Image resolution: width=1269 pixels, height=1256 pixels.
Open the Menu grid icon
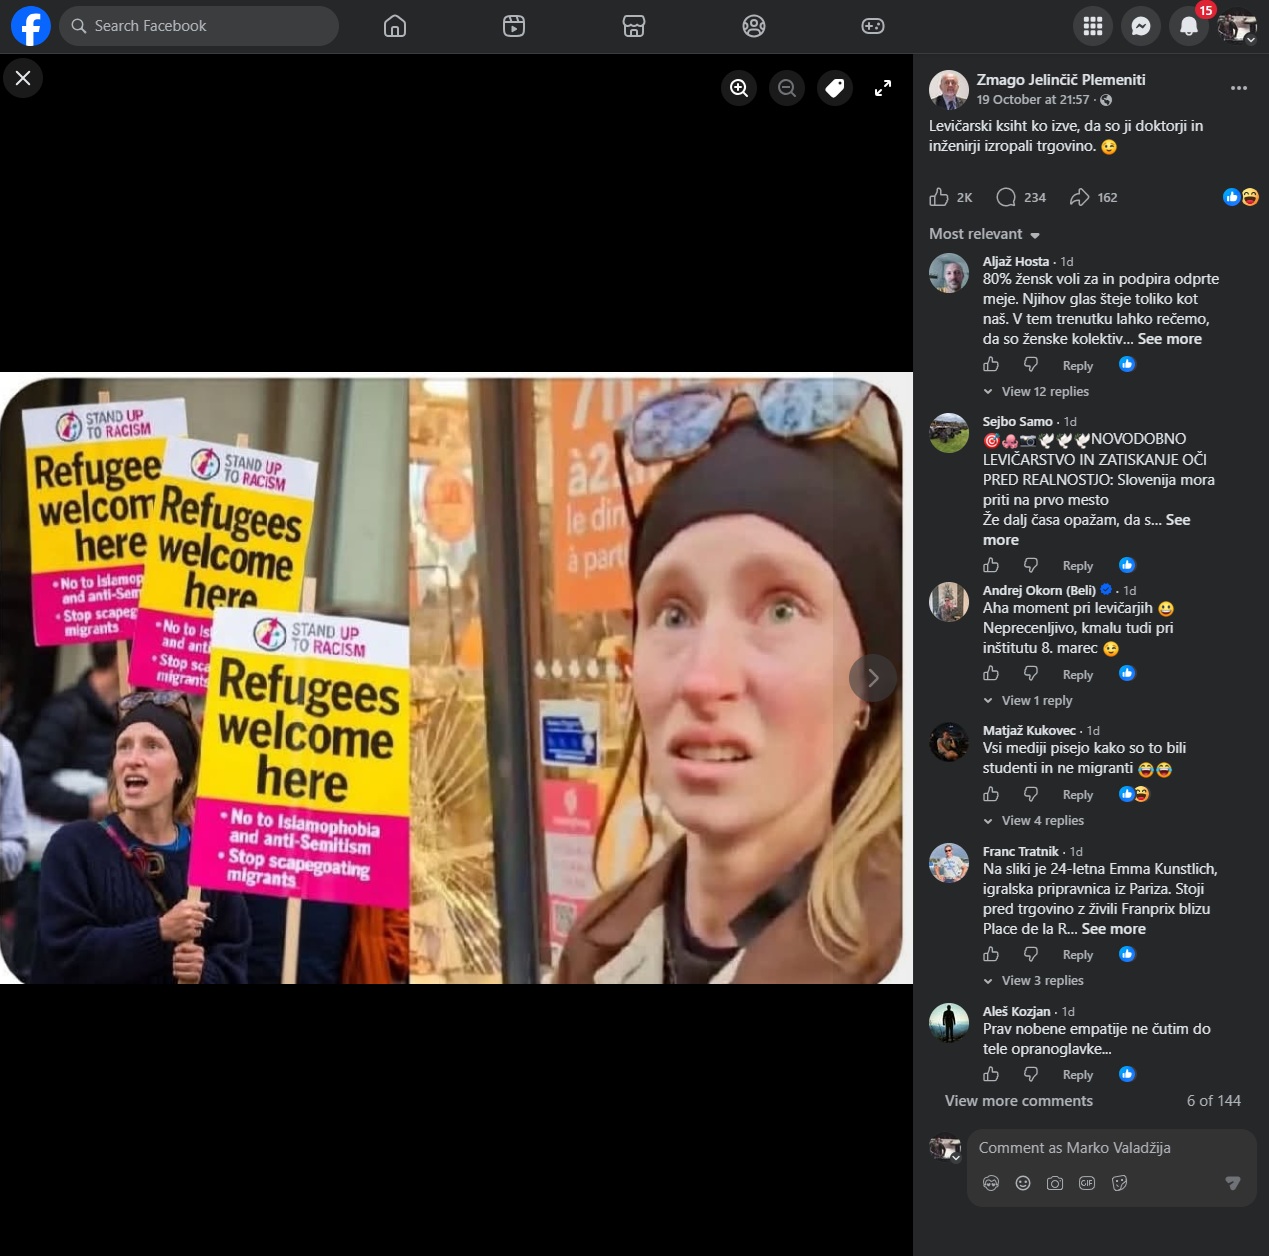[1093, 27]
